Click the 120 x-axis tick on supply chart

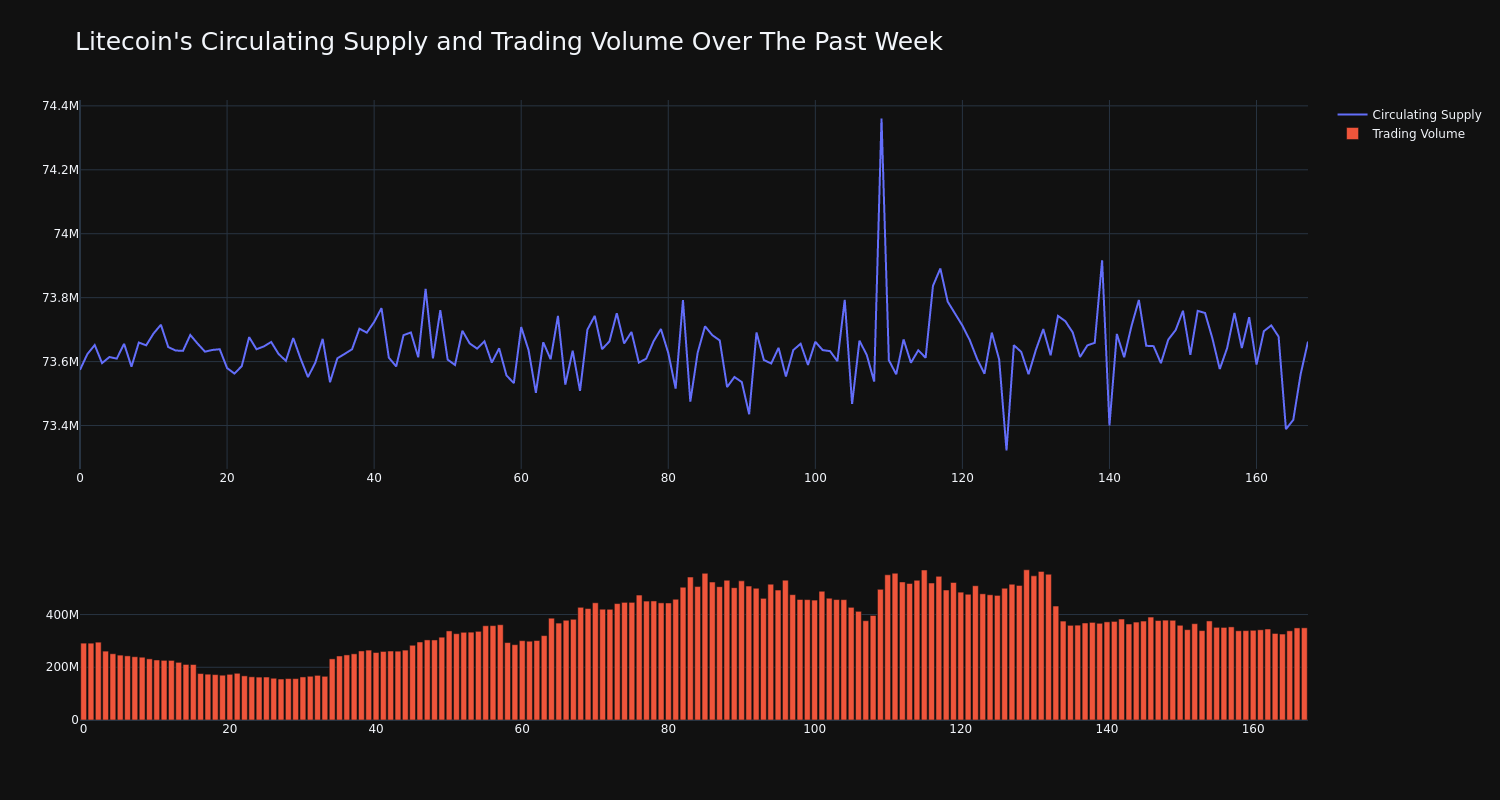coord(962,478)
